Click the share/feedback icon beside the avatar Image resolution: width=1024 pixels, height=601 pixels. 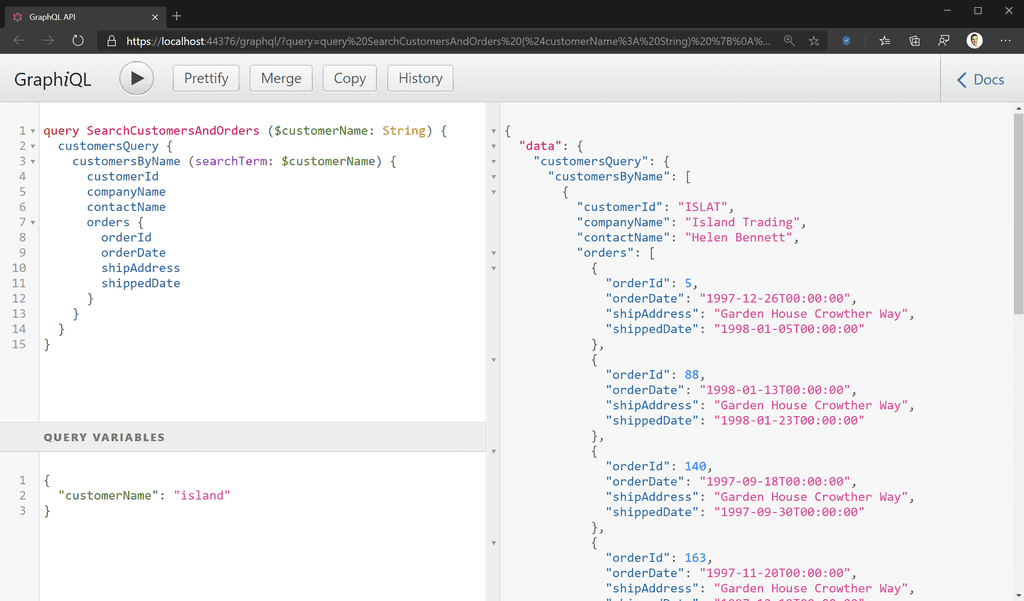pyautogui.click(x=944, y=40)
